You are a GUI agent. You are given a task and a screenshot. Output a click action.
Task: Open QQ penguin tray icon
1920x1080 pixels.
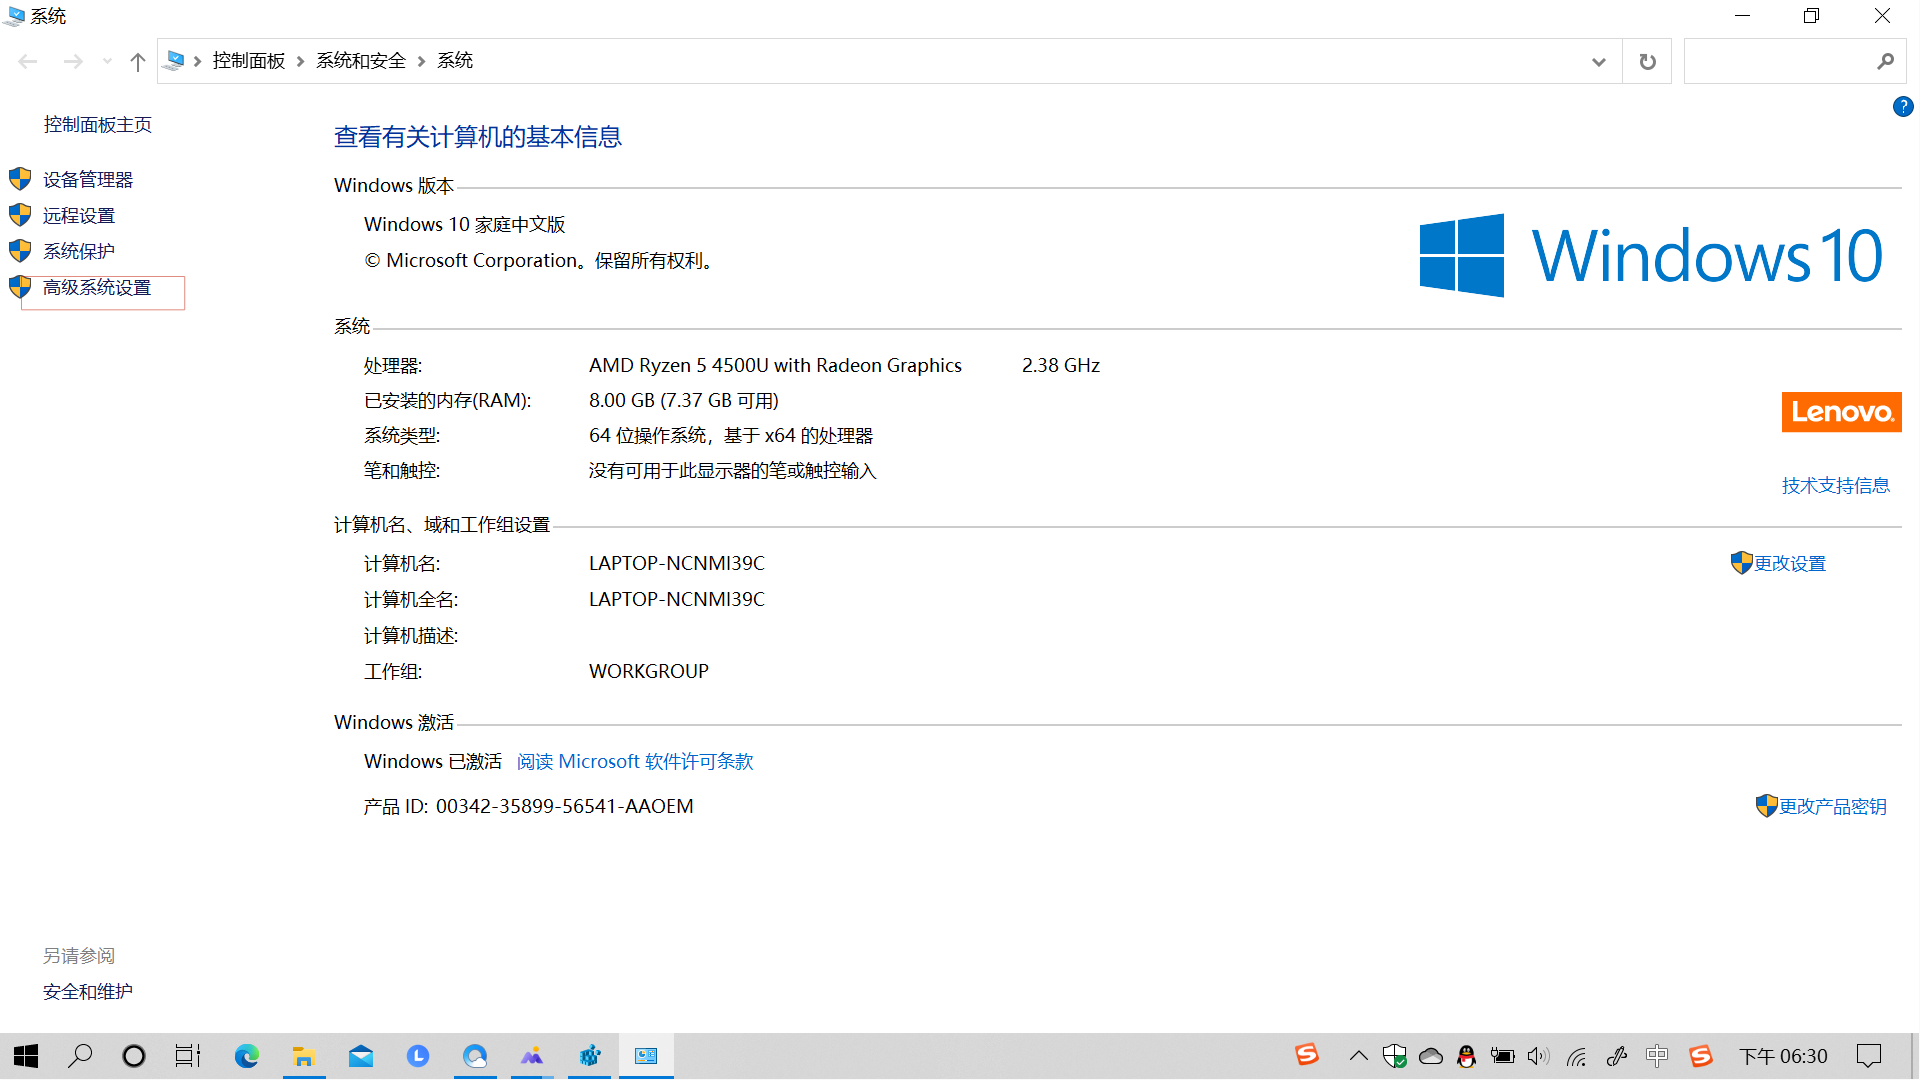click(x=1466, y=1056)
